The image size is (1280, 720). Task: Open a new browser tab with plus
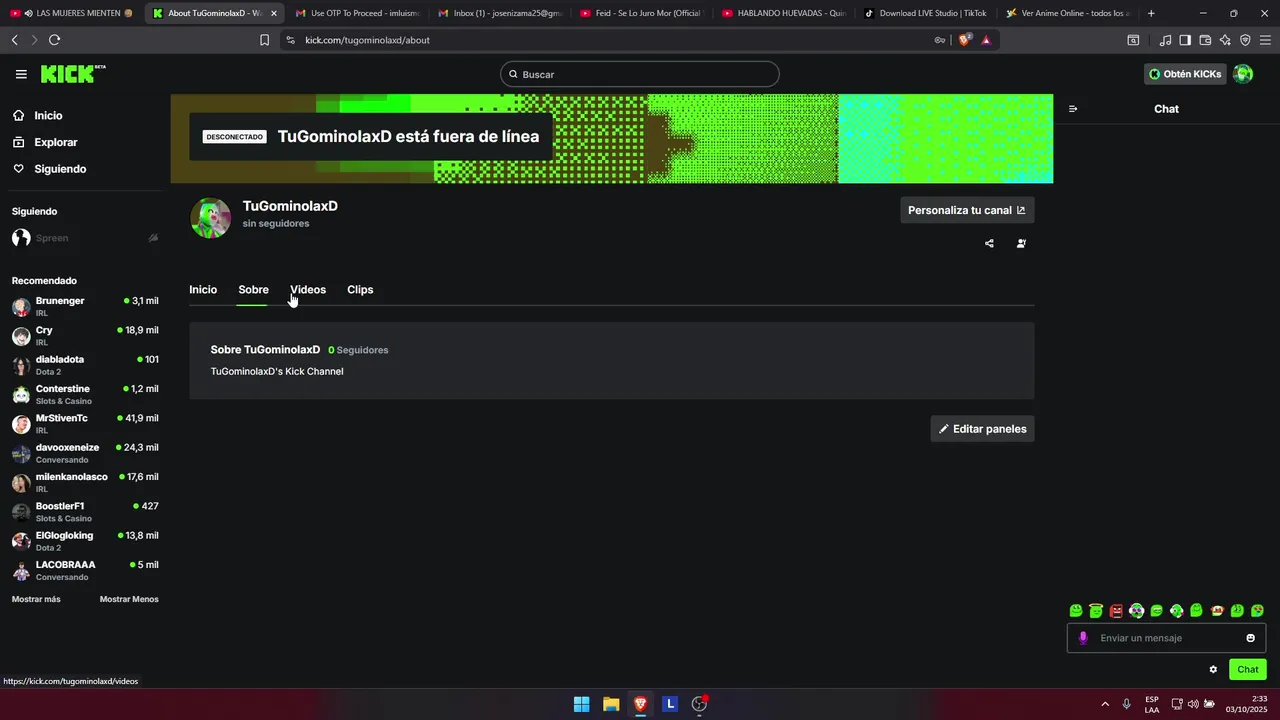pyautogui.click(x=1151, y=13)
